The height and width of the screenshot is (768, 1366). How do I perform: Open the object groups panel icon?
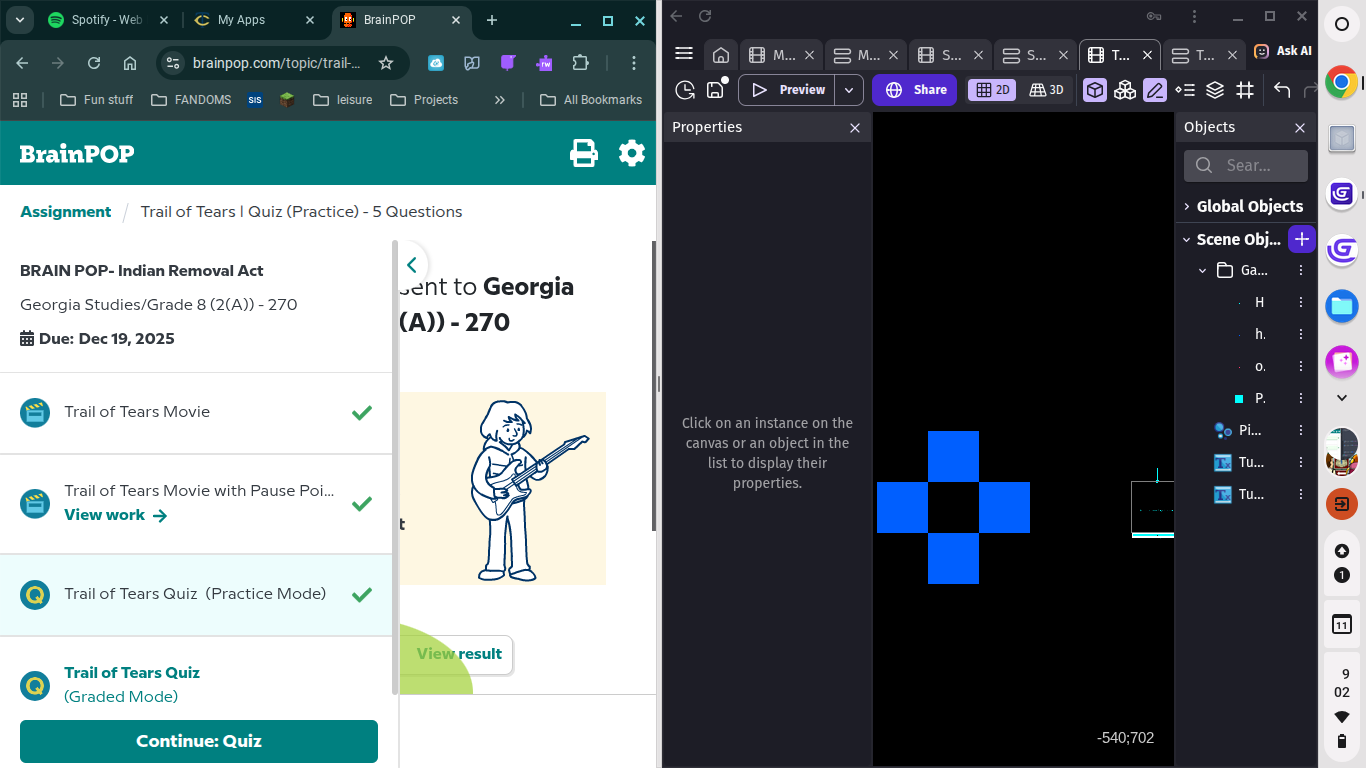[1125, 90]
